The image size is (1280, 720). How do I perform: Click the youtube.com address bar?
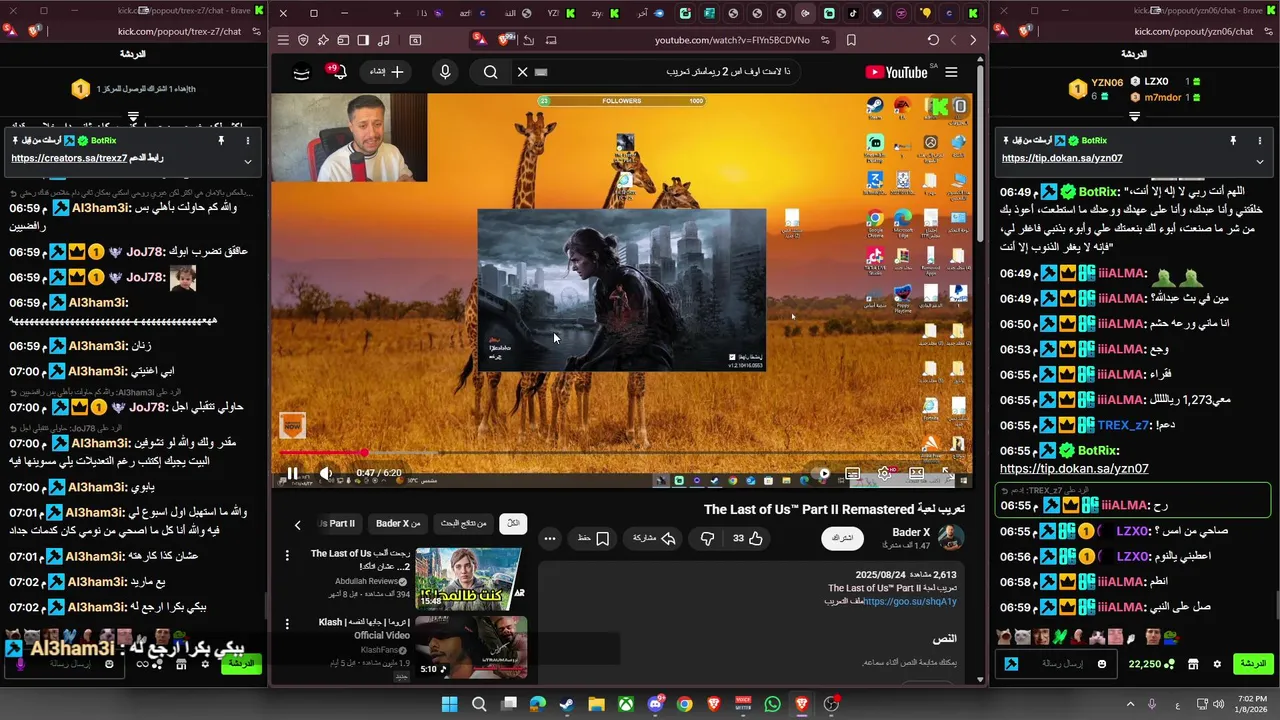[x=732, y=40]
